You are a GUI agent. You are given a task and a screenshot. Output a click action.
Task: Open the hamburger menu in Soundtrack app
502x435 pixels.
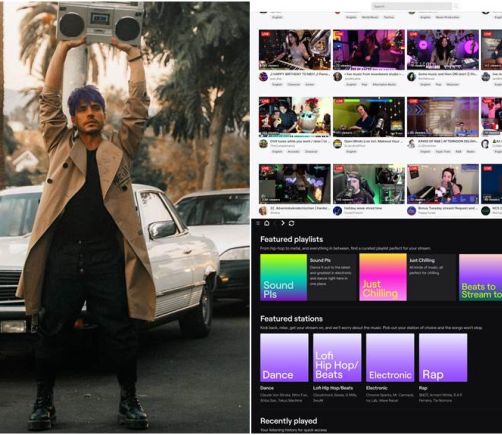[258, 223]
